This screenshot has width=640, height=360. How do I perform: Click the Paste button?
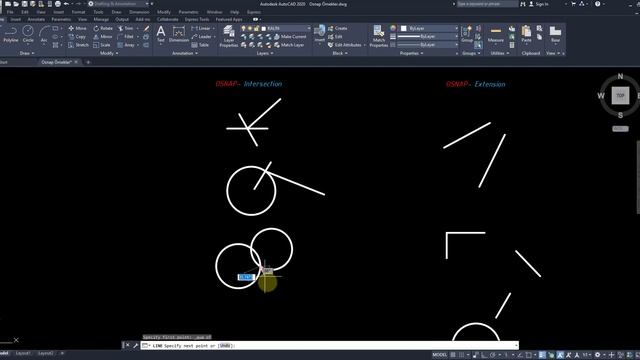pyautogui.click(x=526, y=34)
